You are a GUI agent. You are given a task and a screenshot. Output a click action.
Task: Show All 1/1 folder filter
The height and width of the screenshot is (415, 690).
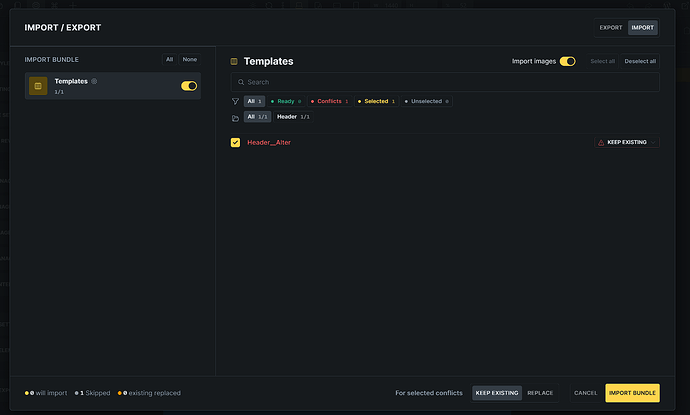point(257,117)
